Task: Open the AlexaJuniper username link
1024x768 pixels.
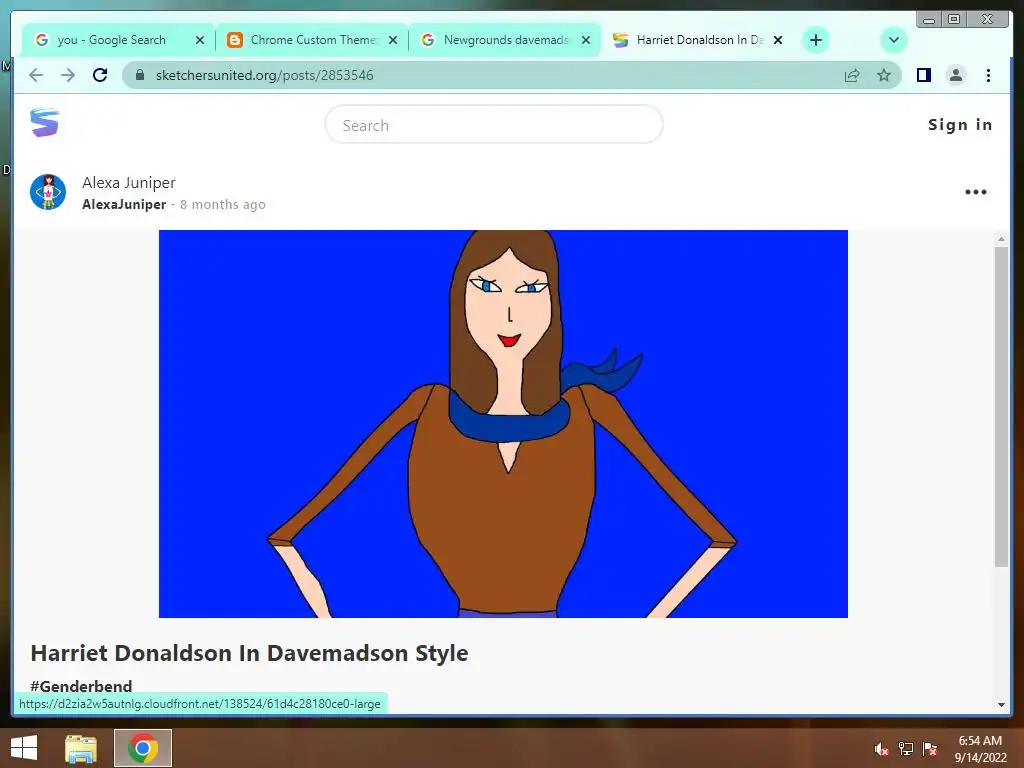Action: pos(124,204)
